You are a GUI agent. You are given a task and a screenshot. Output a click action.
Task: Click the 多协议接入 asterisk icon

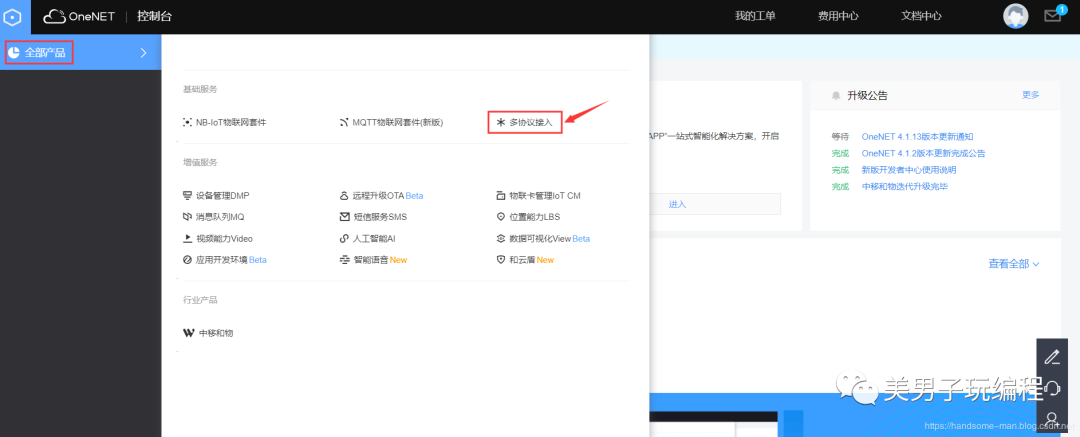501,122
